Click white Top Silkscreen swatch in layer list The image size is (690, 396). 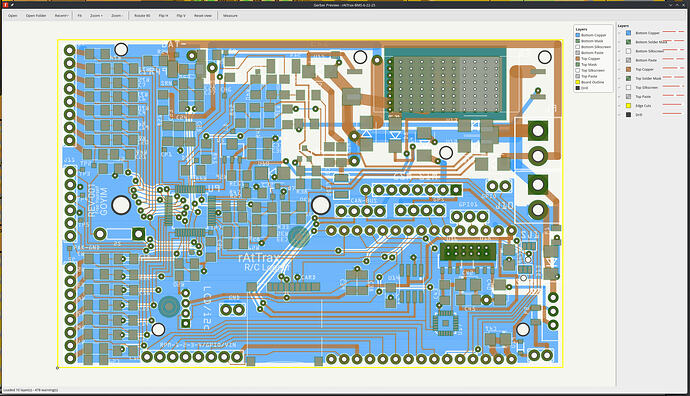pyautogui.click(x=628, y=88)
